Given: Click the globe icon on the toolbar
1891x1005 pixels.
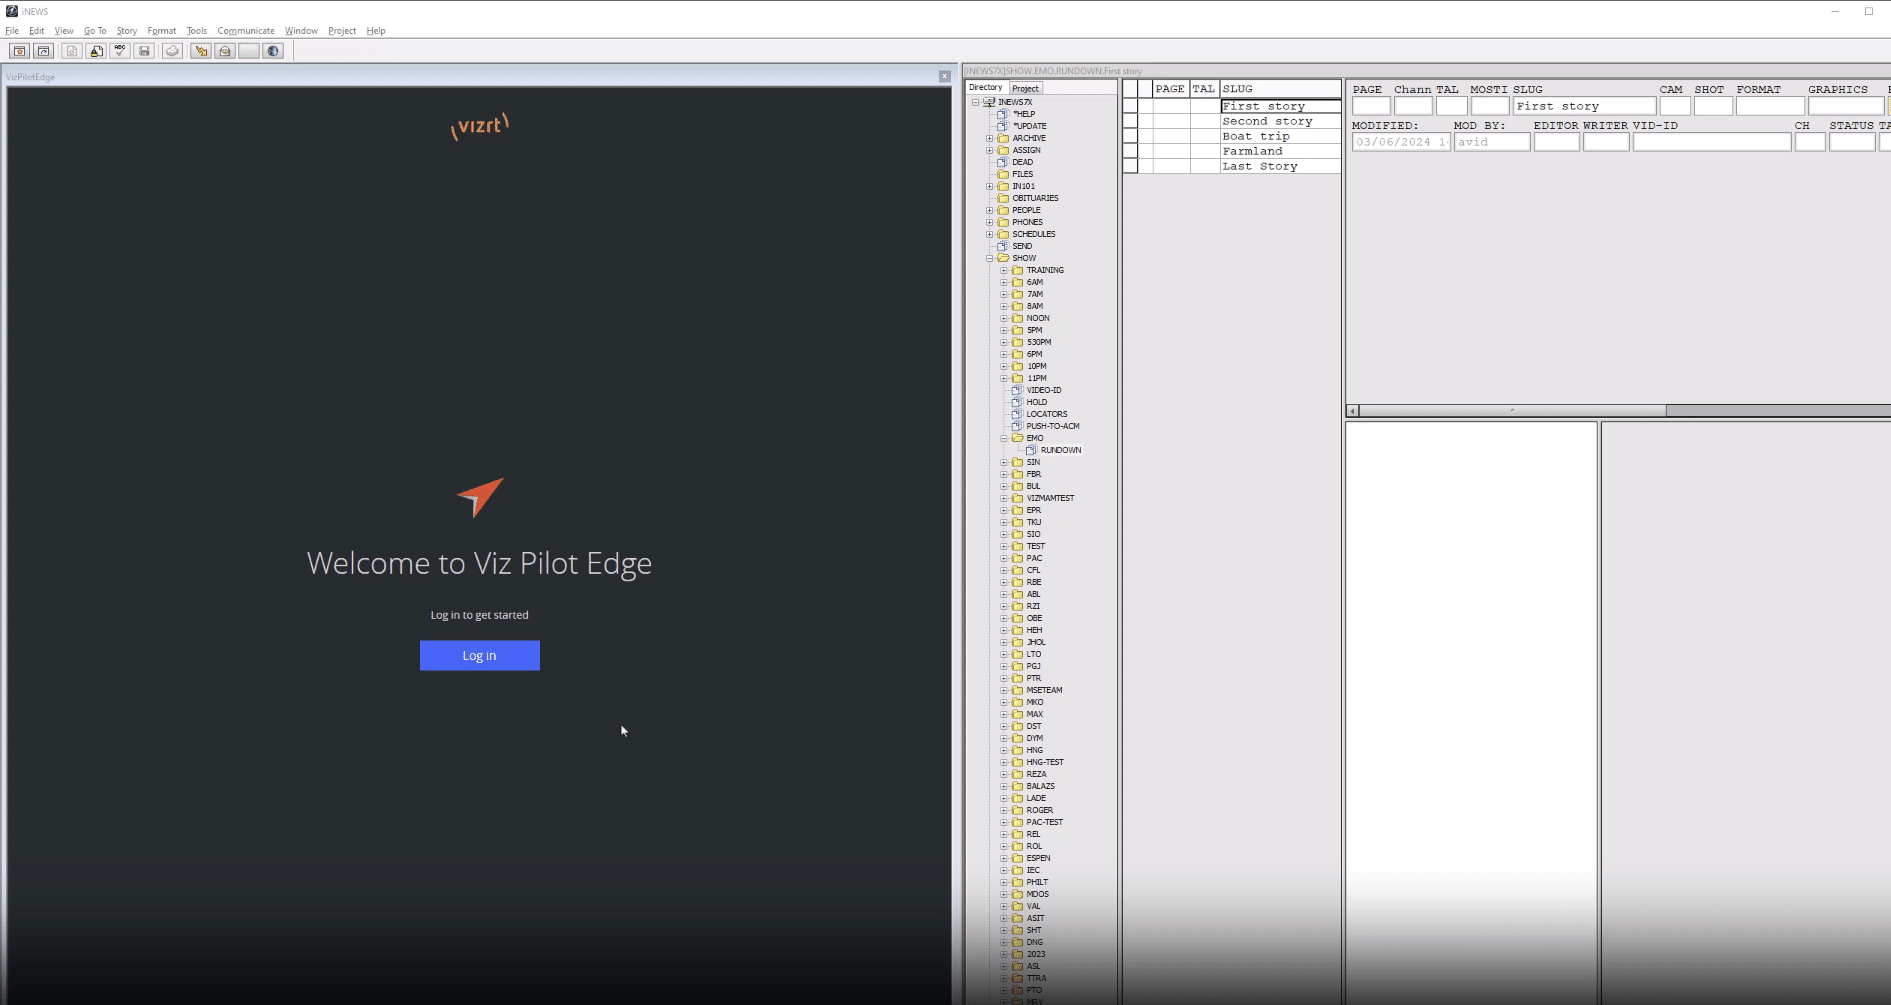Looking at the screenshot, I should (x=273, y=51).
